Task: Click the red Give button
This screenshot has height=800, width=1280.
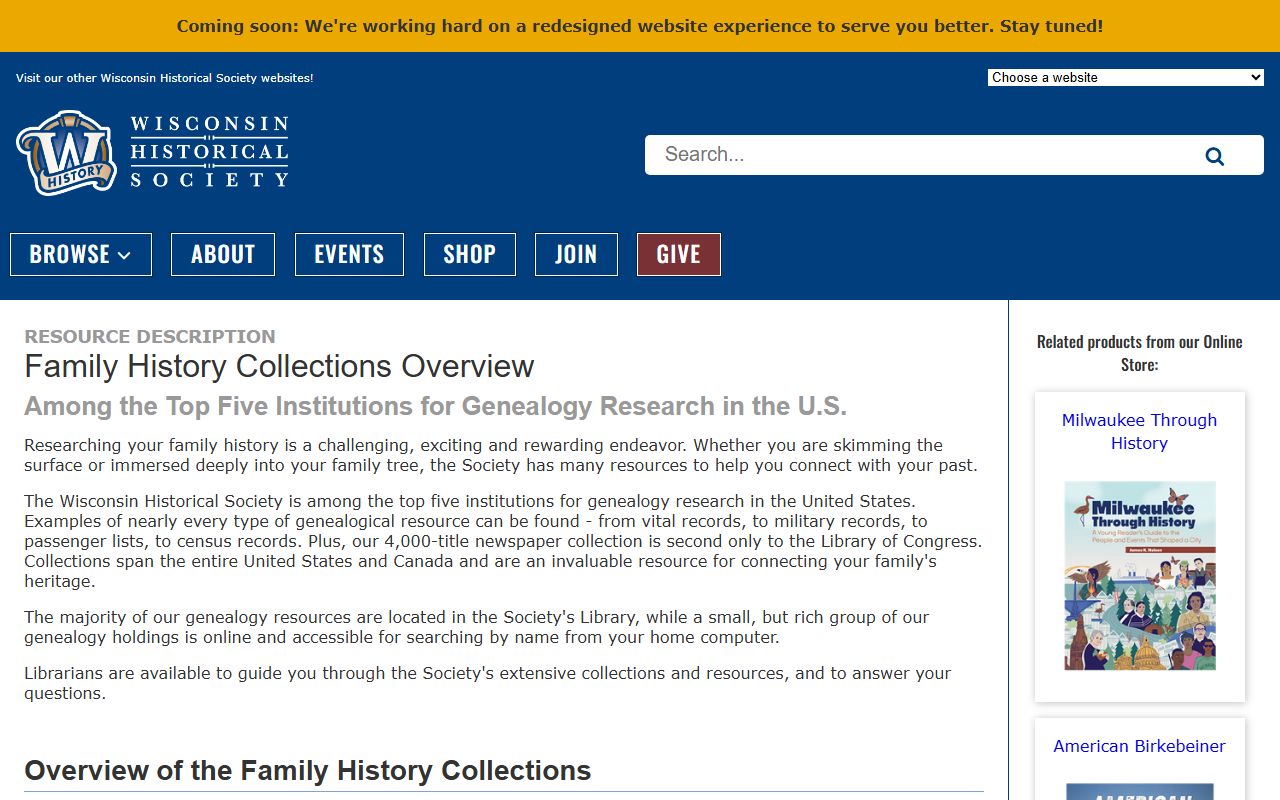Action: click(679, 254)
